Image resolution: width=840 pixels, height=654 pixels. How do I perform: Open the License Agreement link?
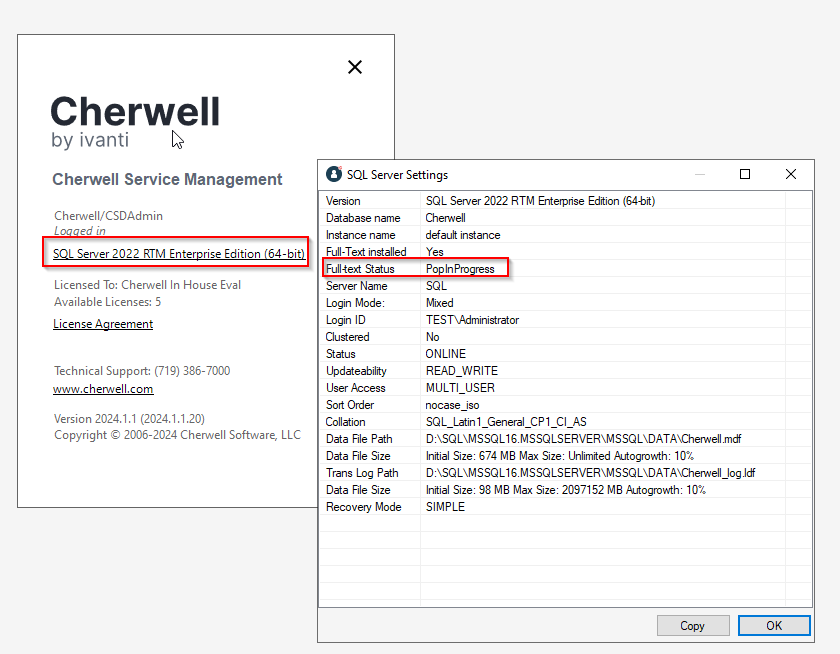(103, 324)
